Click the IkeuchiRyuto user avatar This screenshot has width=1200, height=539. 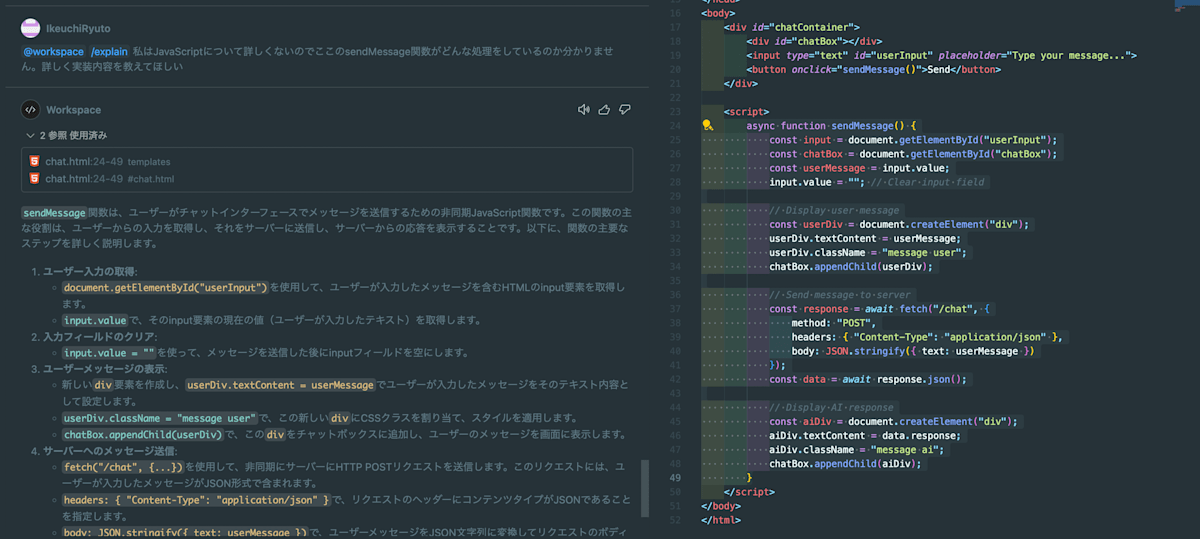coord(31,30)
